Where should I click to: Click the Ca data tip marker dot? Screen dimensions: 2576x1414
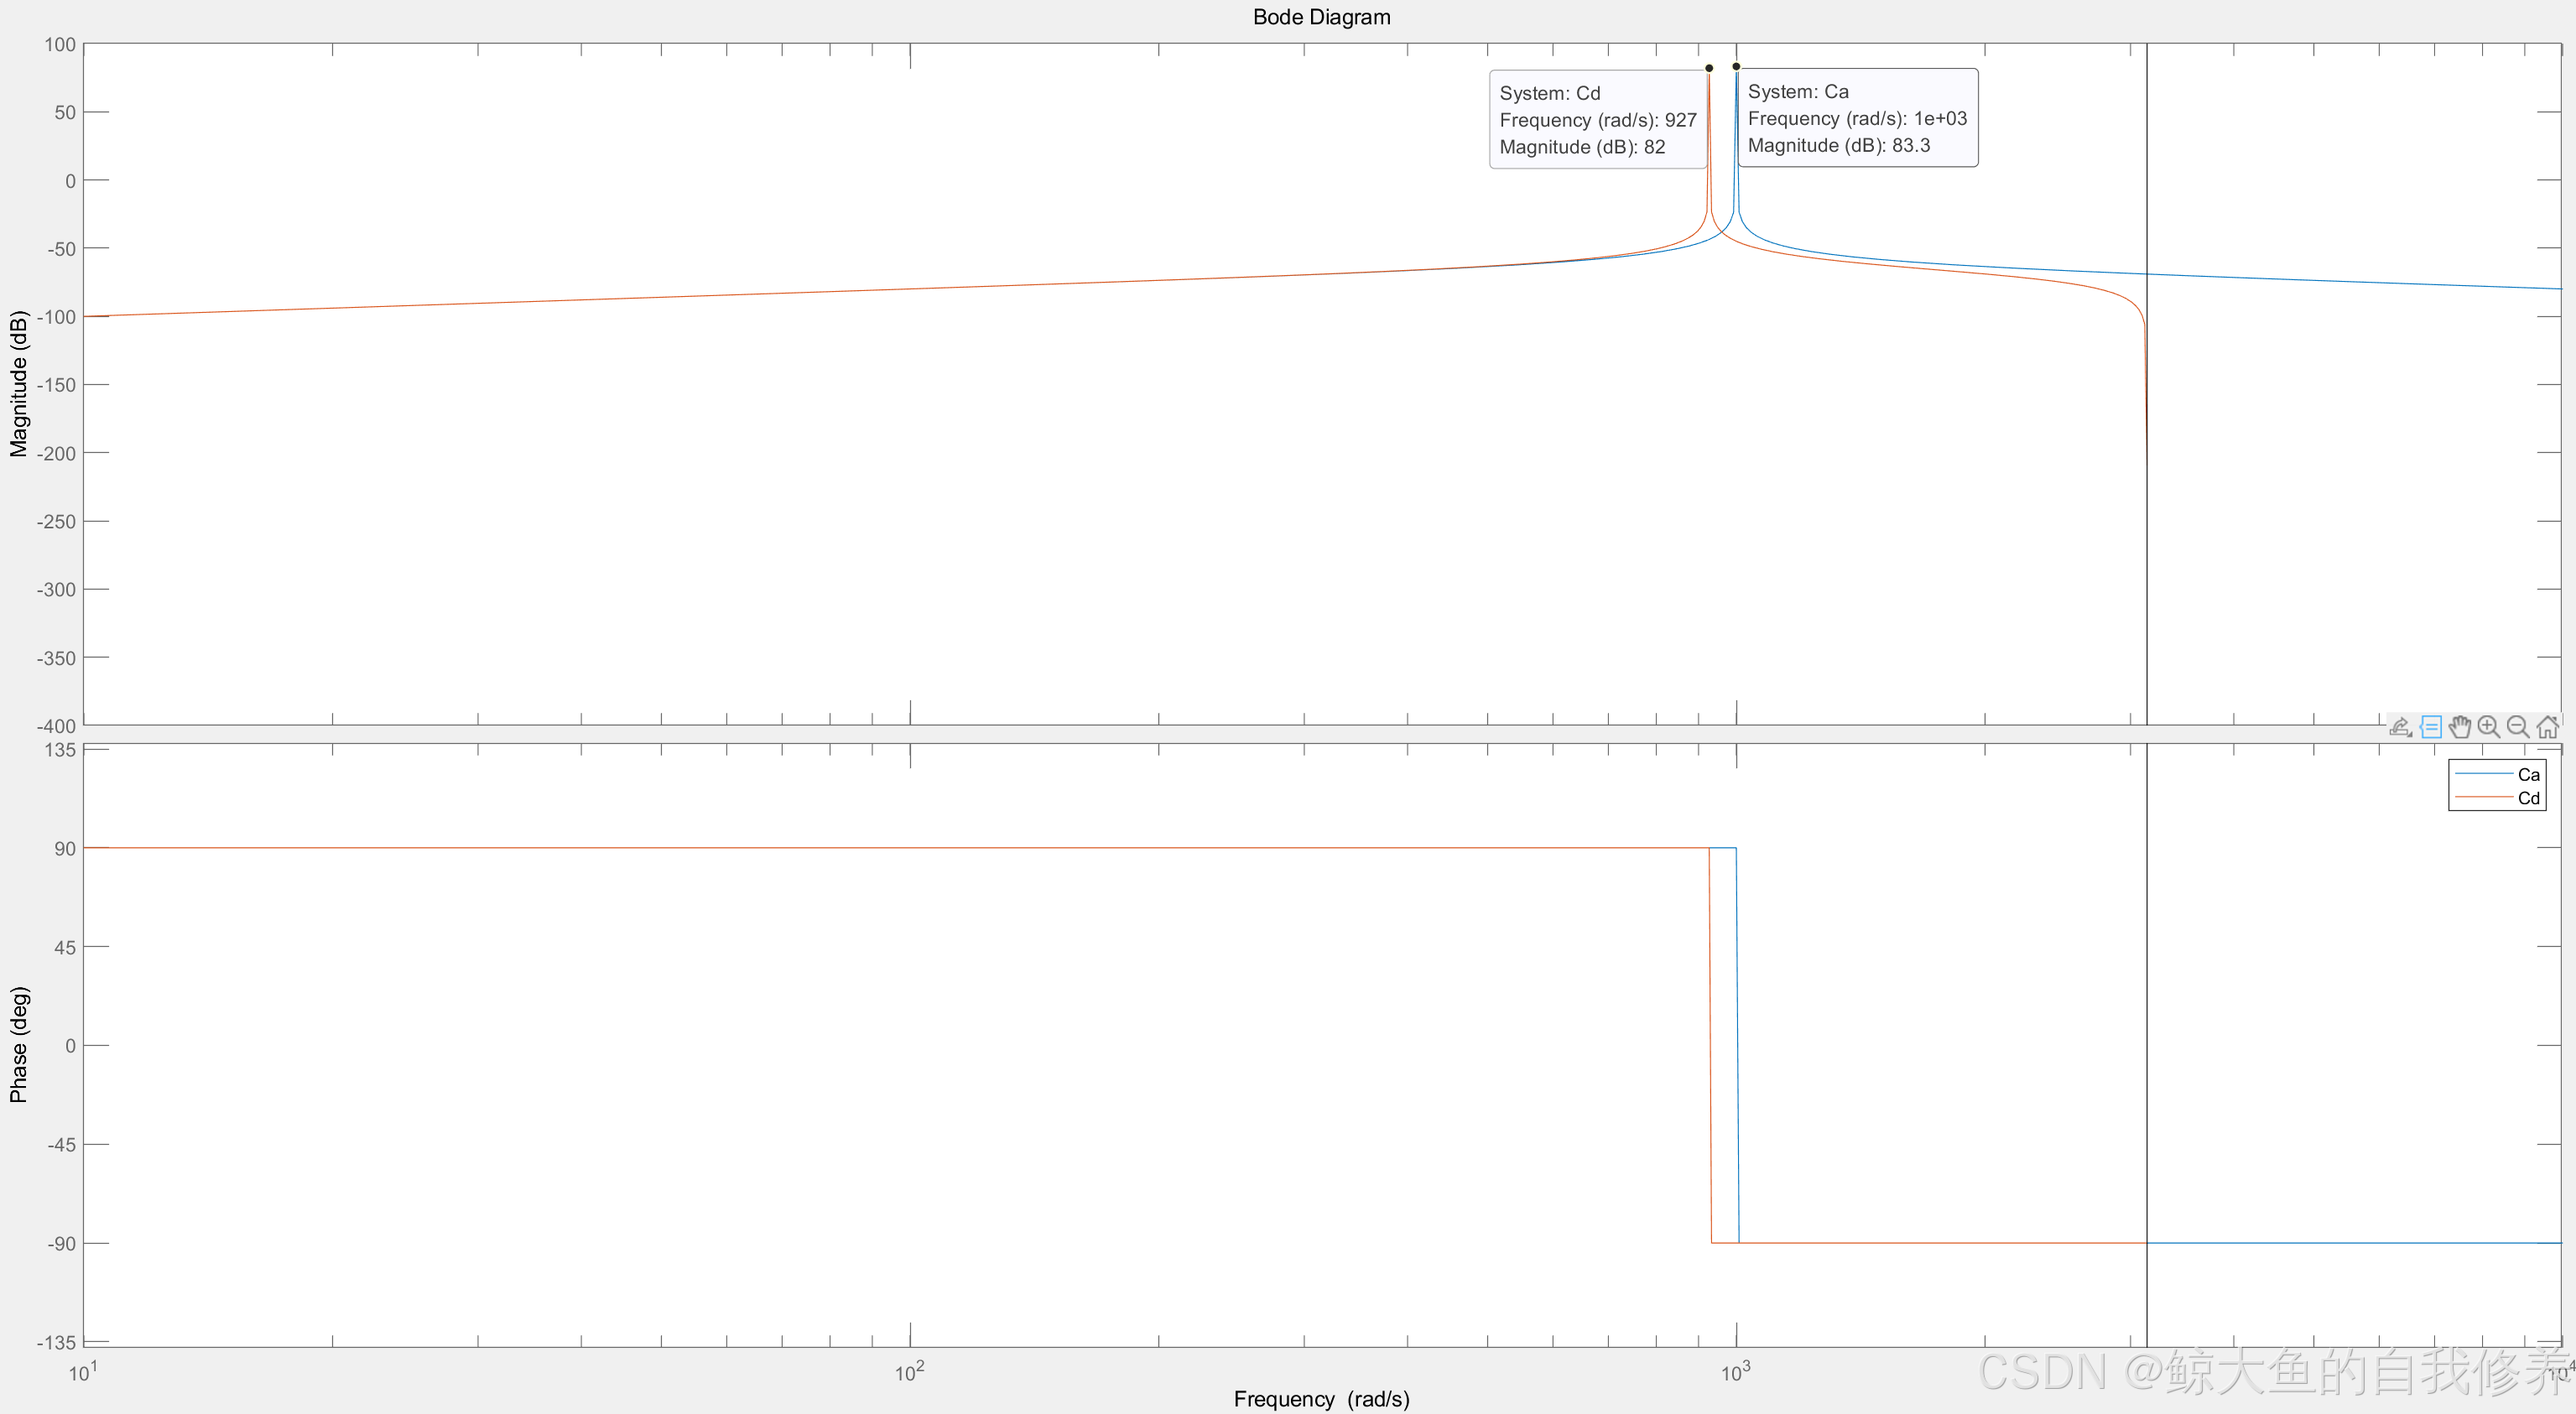[1736, 66]
